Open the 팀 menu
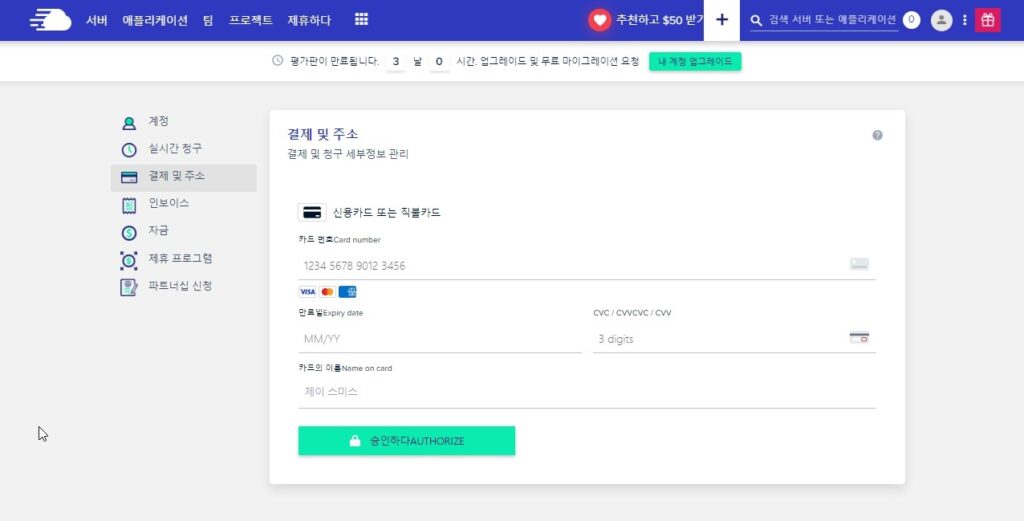Screen dimensions: 1024x521 point(208,20)
